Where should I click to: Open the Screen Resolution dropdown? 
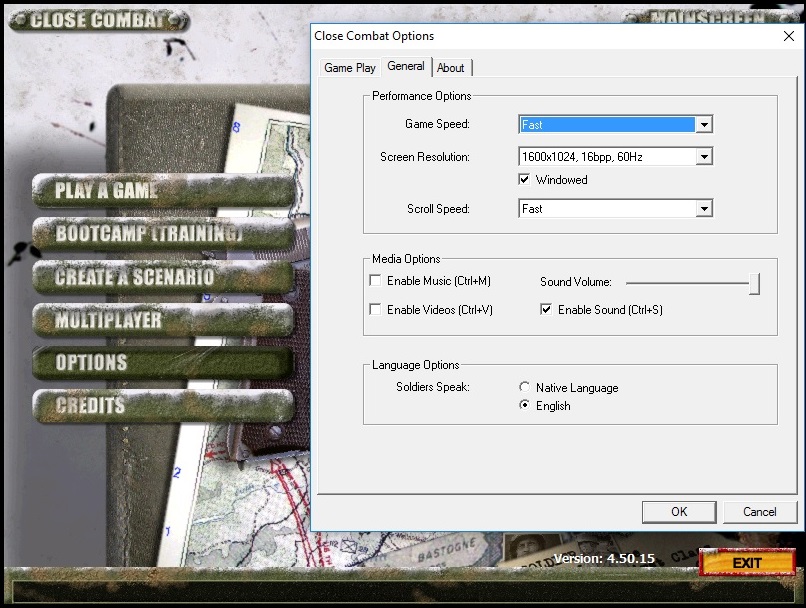point(704,157)
